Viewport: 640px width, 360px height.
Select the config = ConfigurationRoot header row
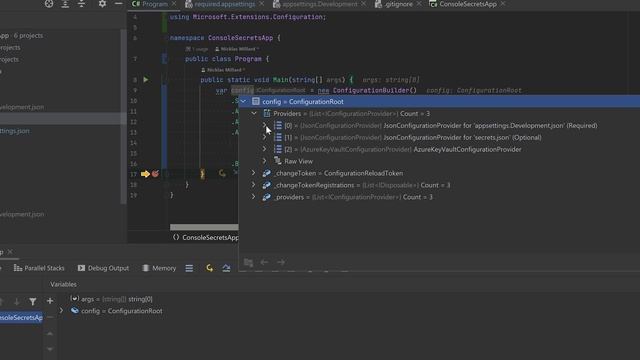click(439, 102)
